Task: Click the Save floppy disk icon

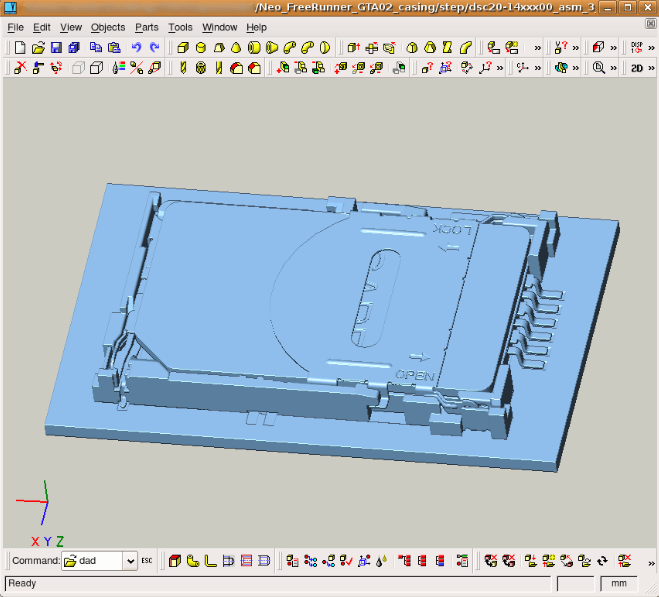Action: [x=56, y=47]
